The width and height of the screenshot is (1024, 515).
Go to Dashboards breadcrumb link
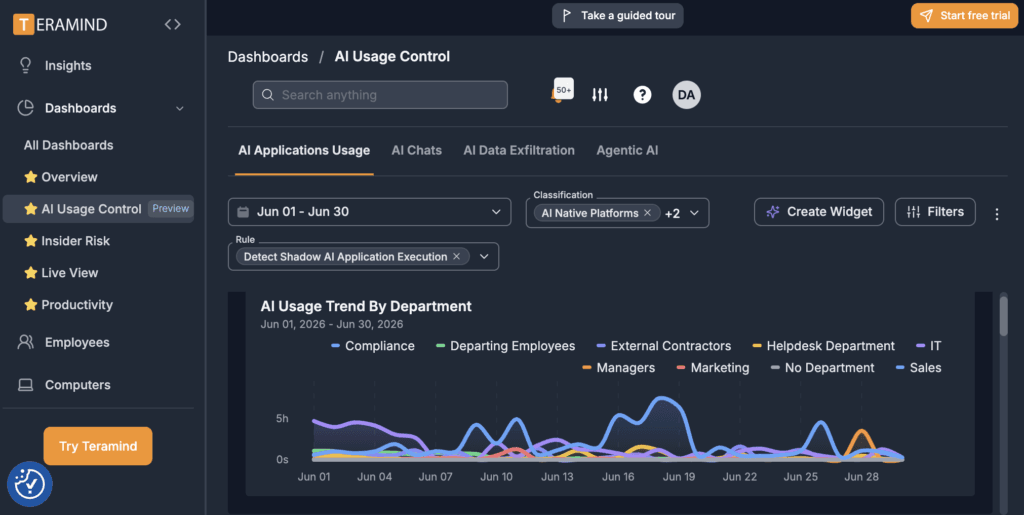tap(268, 57)
